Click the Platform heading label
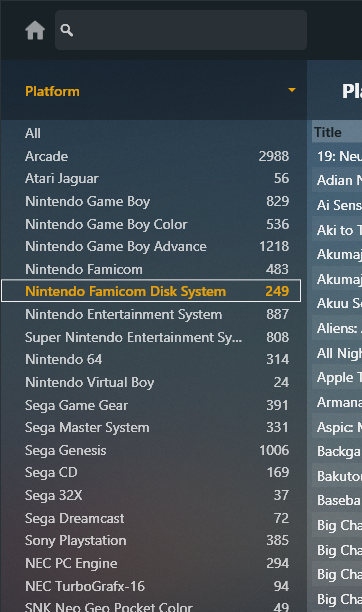 point(52,91)
